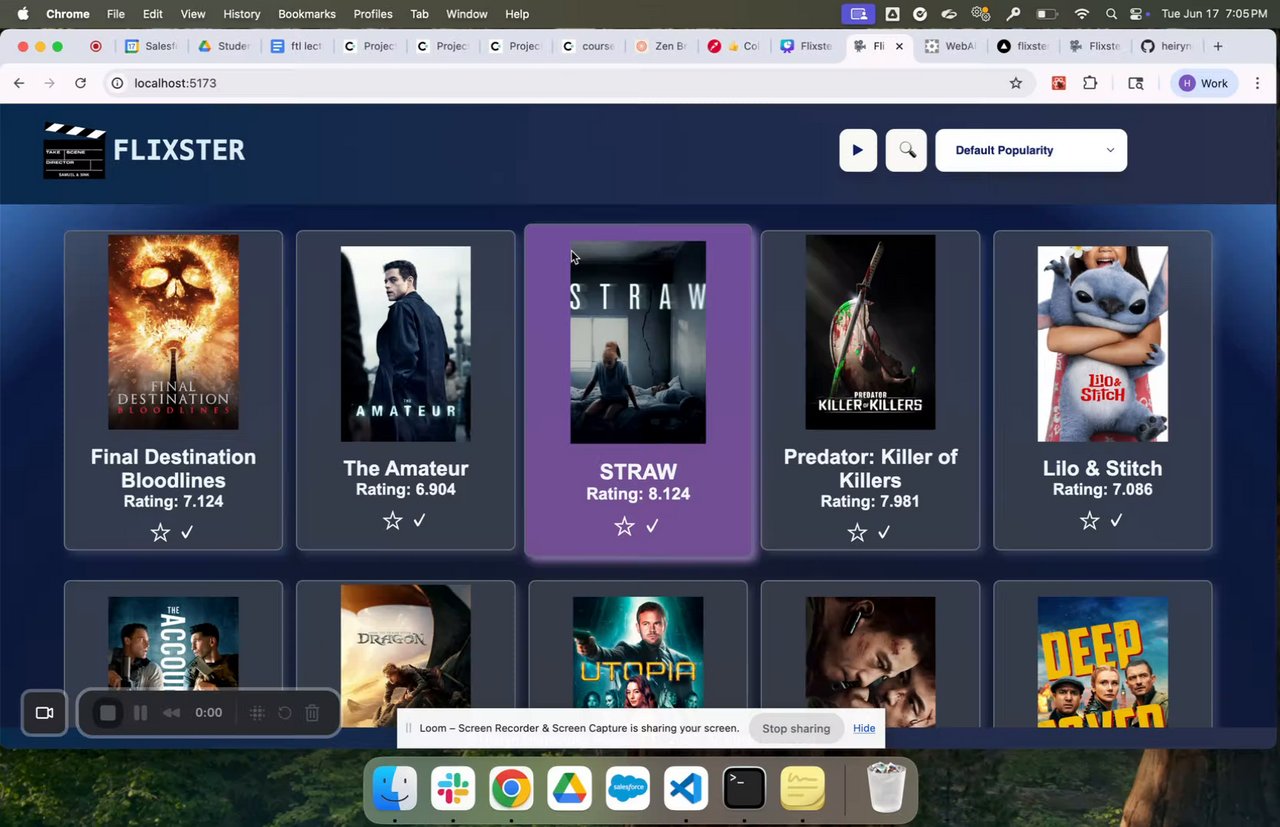Switch to the Salesforce browser tab
1280x827 pixels.
click(150, 46)
